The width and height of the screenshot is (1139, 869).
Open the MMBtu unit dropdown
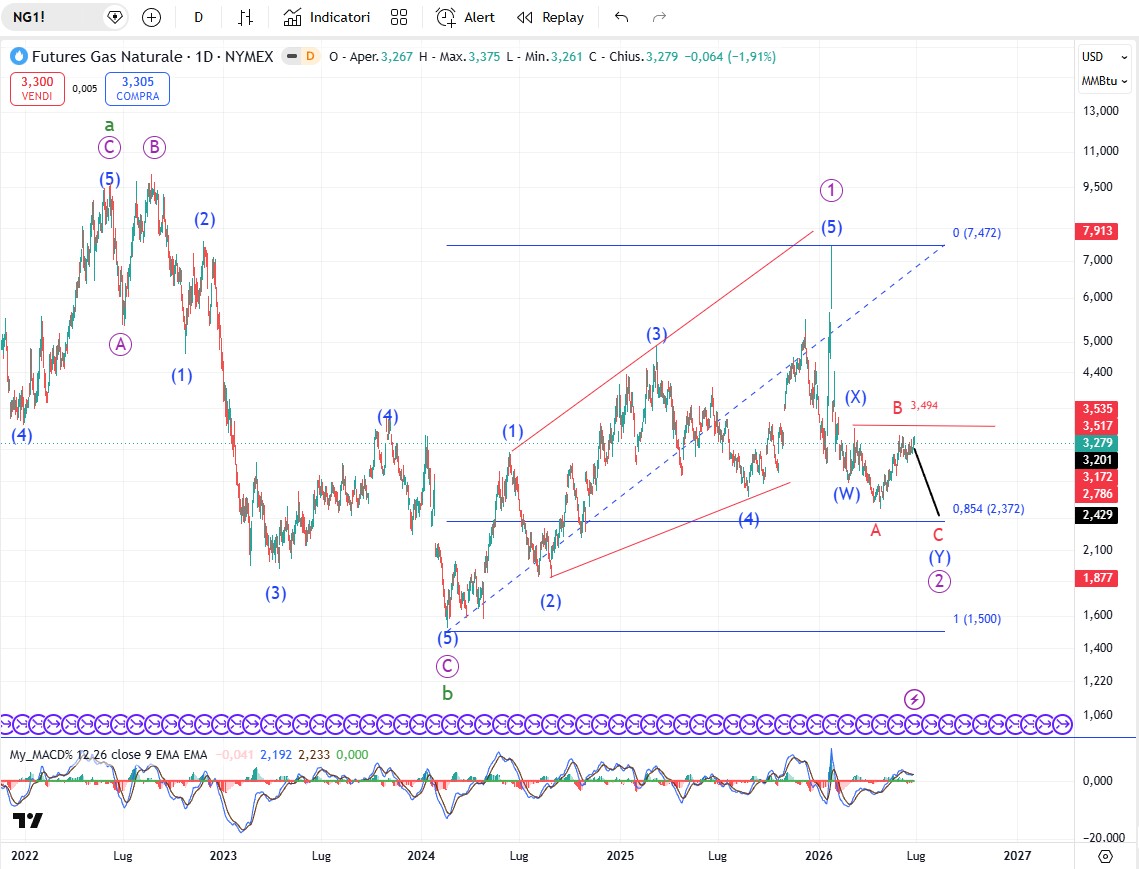[1104, 81]
